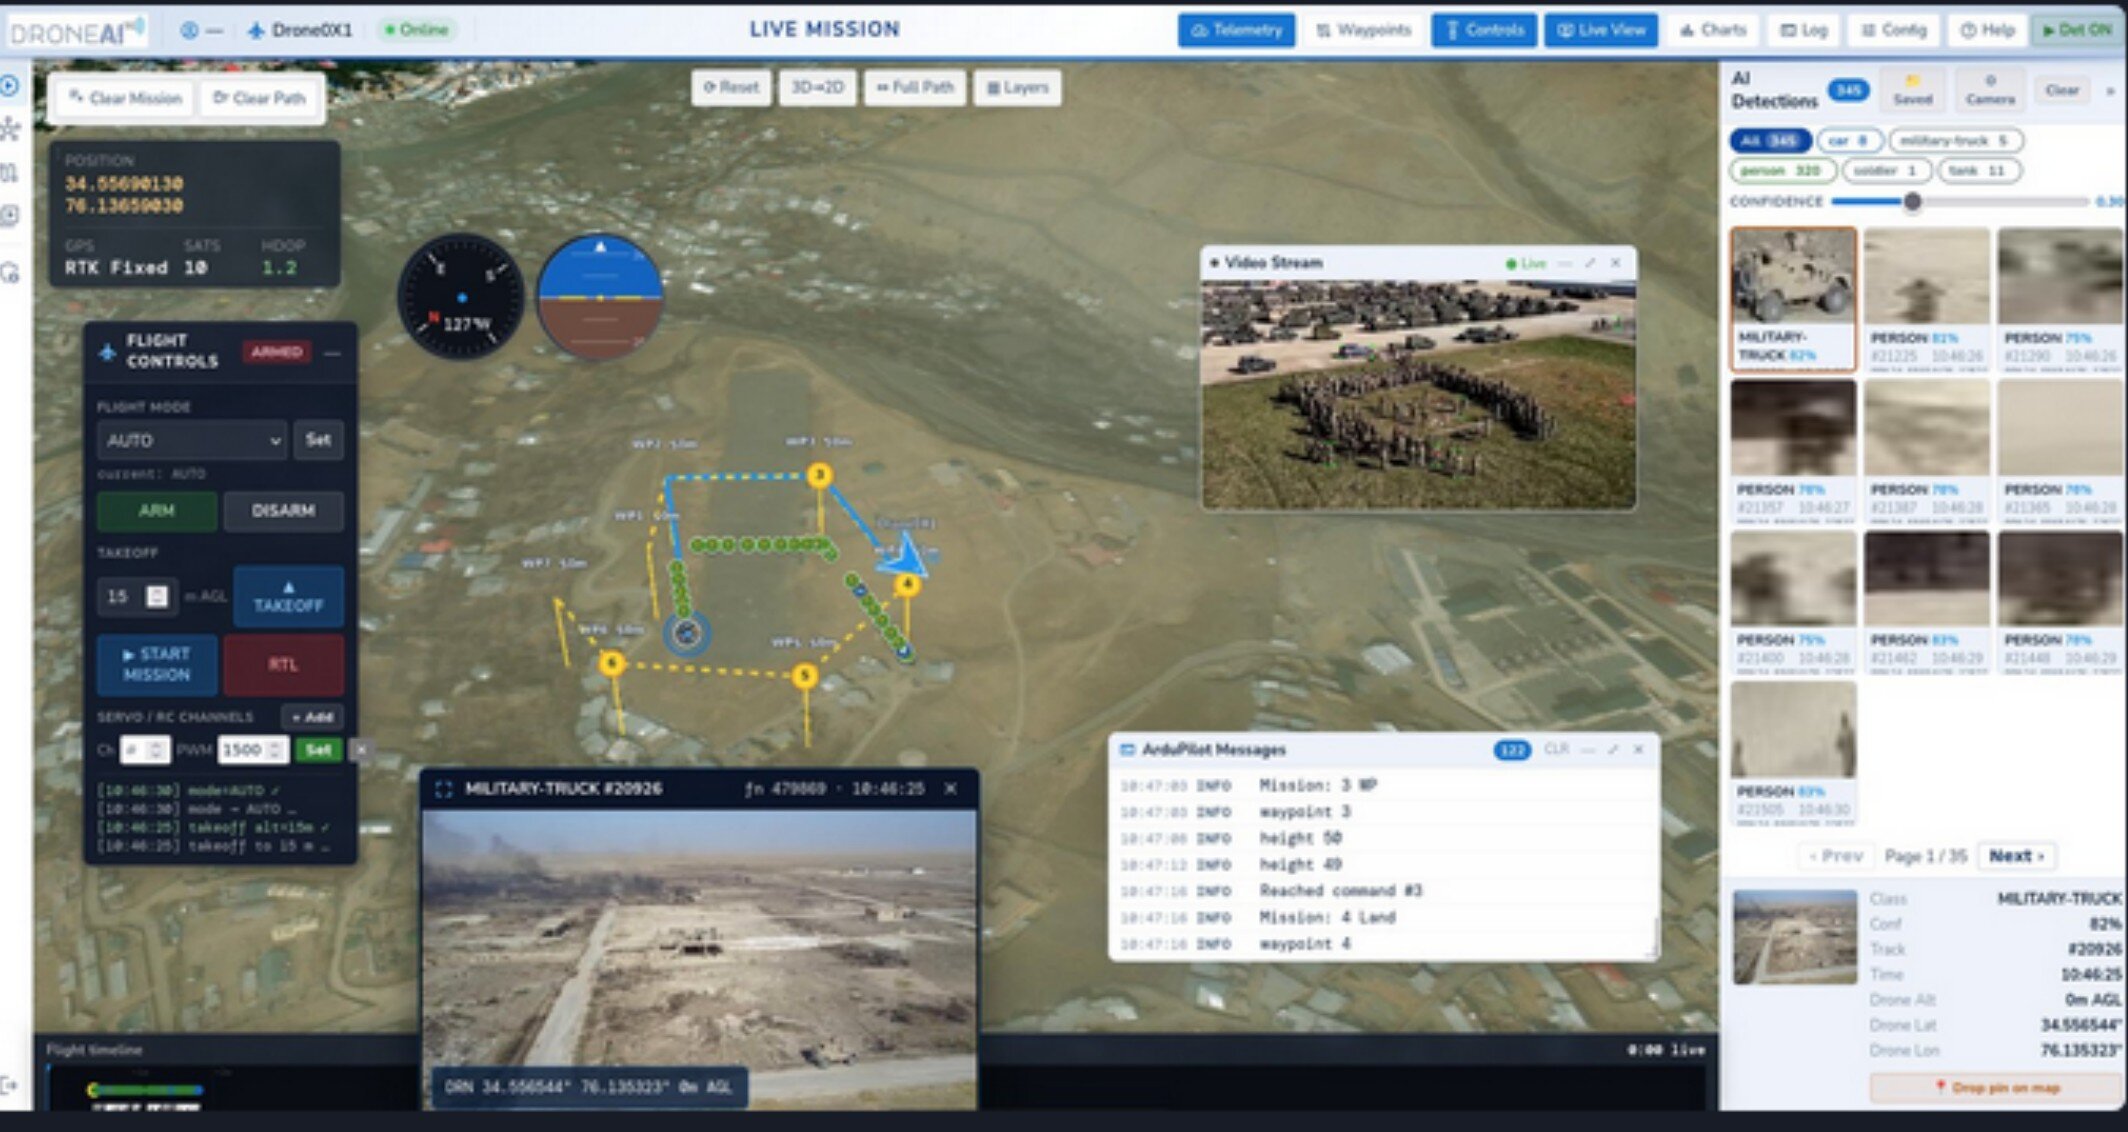The width and height of the screenshot is (2128, 1132).
Task: Click waypoint 3 marker on map
Action: [819, 475]
